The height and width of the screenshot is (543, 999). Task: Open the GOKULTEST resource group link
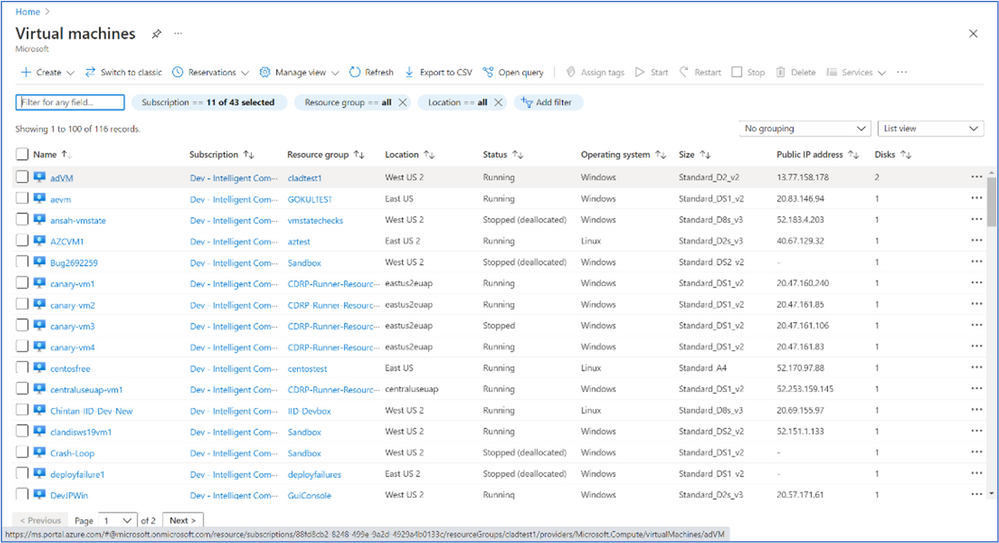click(310, 199)
